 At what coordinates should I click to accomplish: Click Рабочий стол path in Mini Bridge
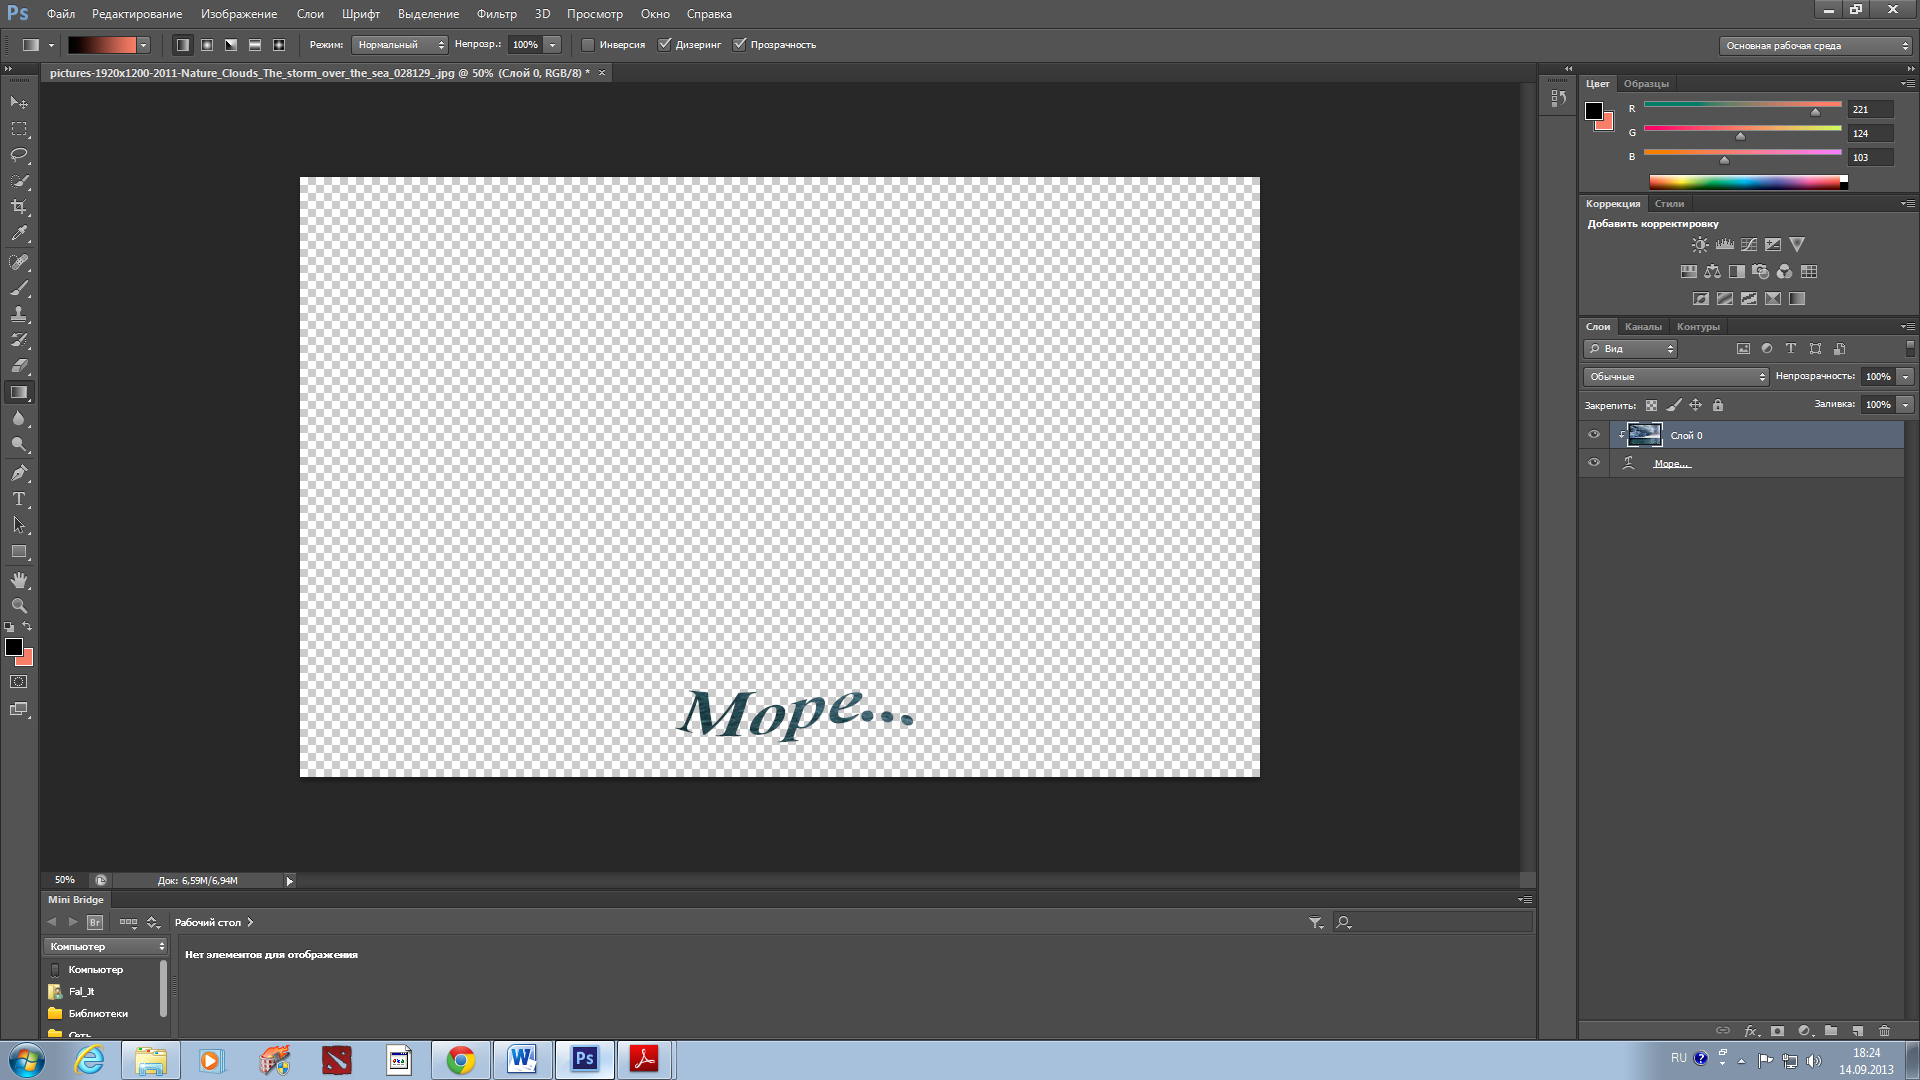[x=208, y=922]
